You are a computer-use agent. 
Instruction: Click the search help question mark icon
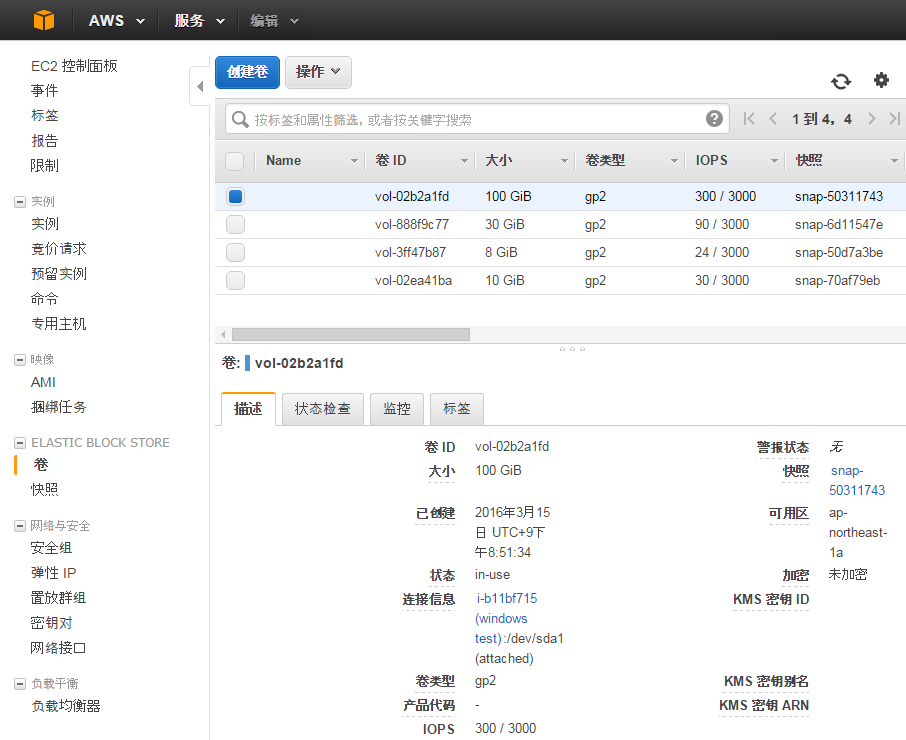(x=714, y=118)
